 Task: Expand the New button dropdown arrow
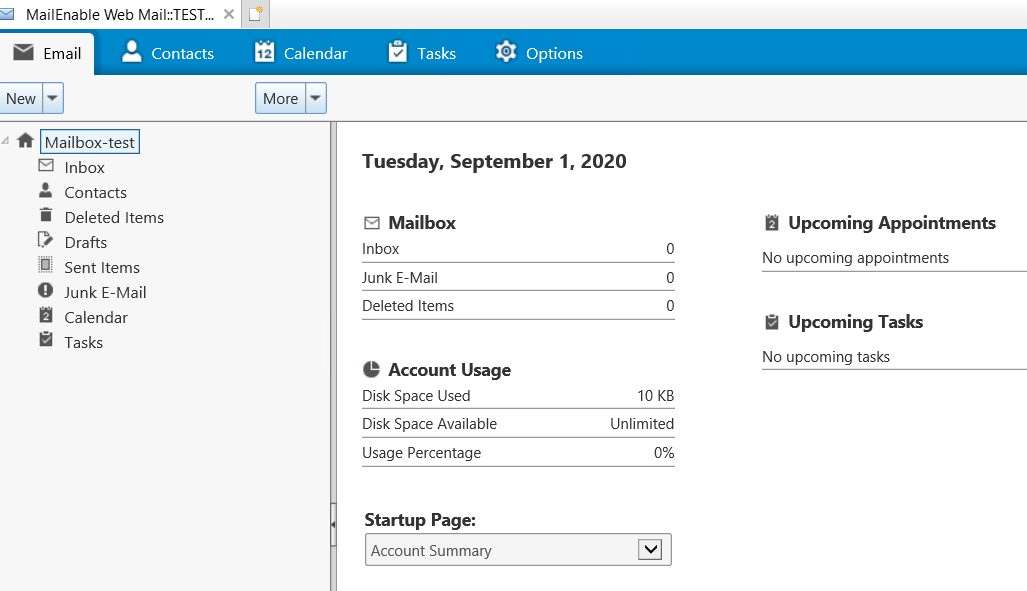53,98
